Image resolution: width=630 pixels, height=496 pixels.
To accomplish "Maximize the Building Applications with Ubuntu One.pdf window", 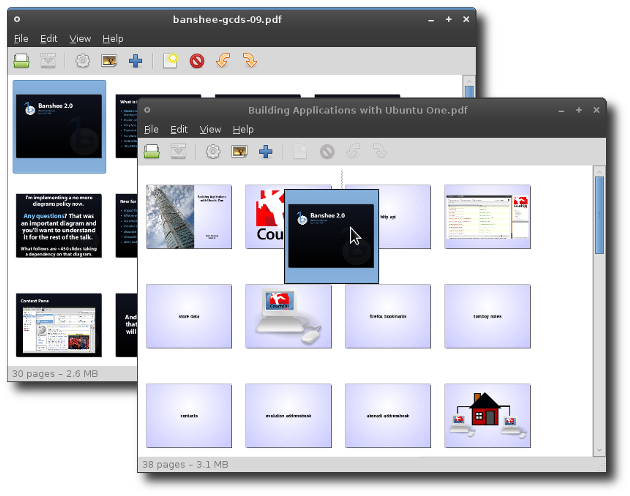I will pyautogui.click(x=579, y=110).
